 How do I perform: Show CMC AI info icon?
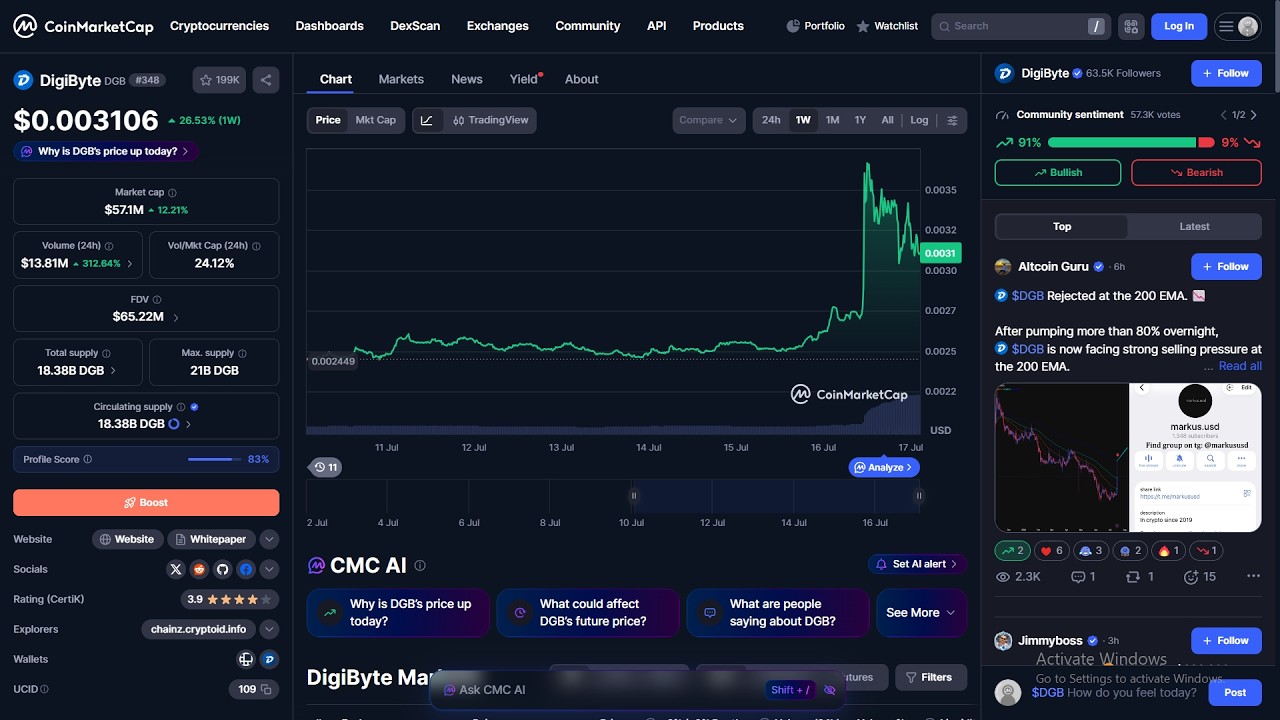click(420, 565)
